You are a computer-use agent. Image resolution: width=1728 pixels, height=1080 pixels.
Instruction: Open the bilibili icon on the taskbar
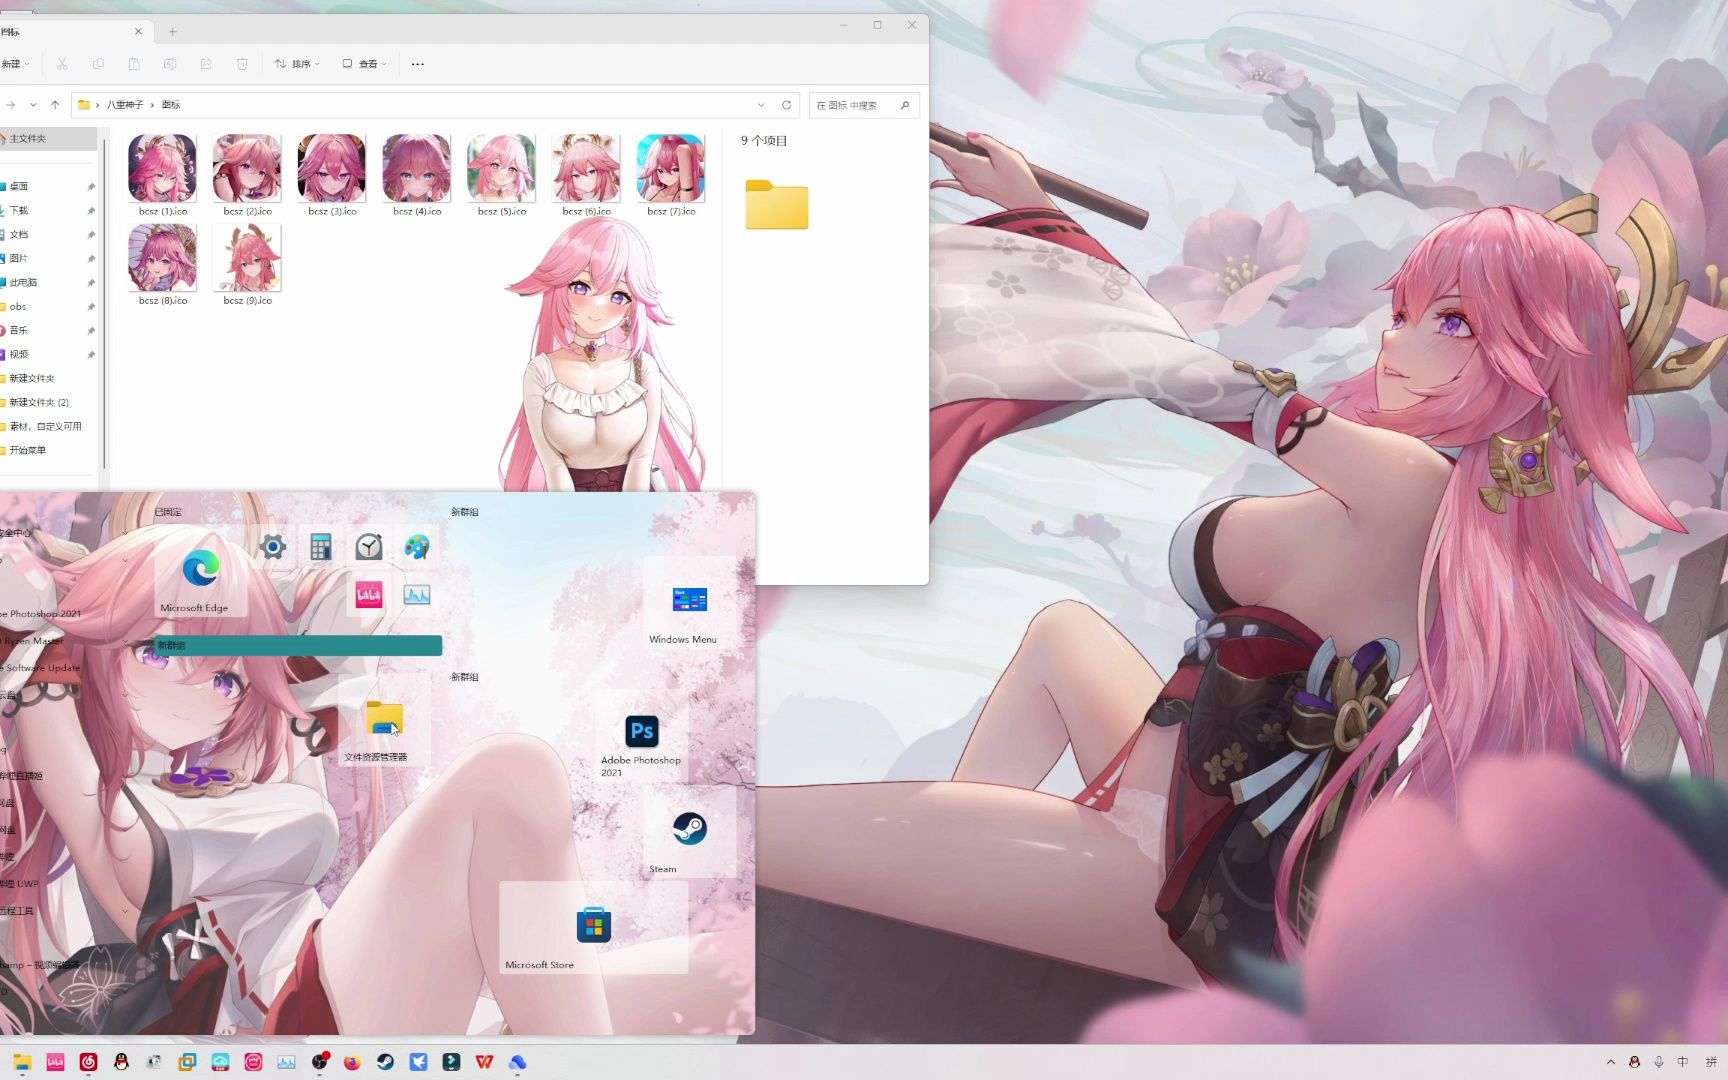pos(55,1062)
